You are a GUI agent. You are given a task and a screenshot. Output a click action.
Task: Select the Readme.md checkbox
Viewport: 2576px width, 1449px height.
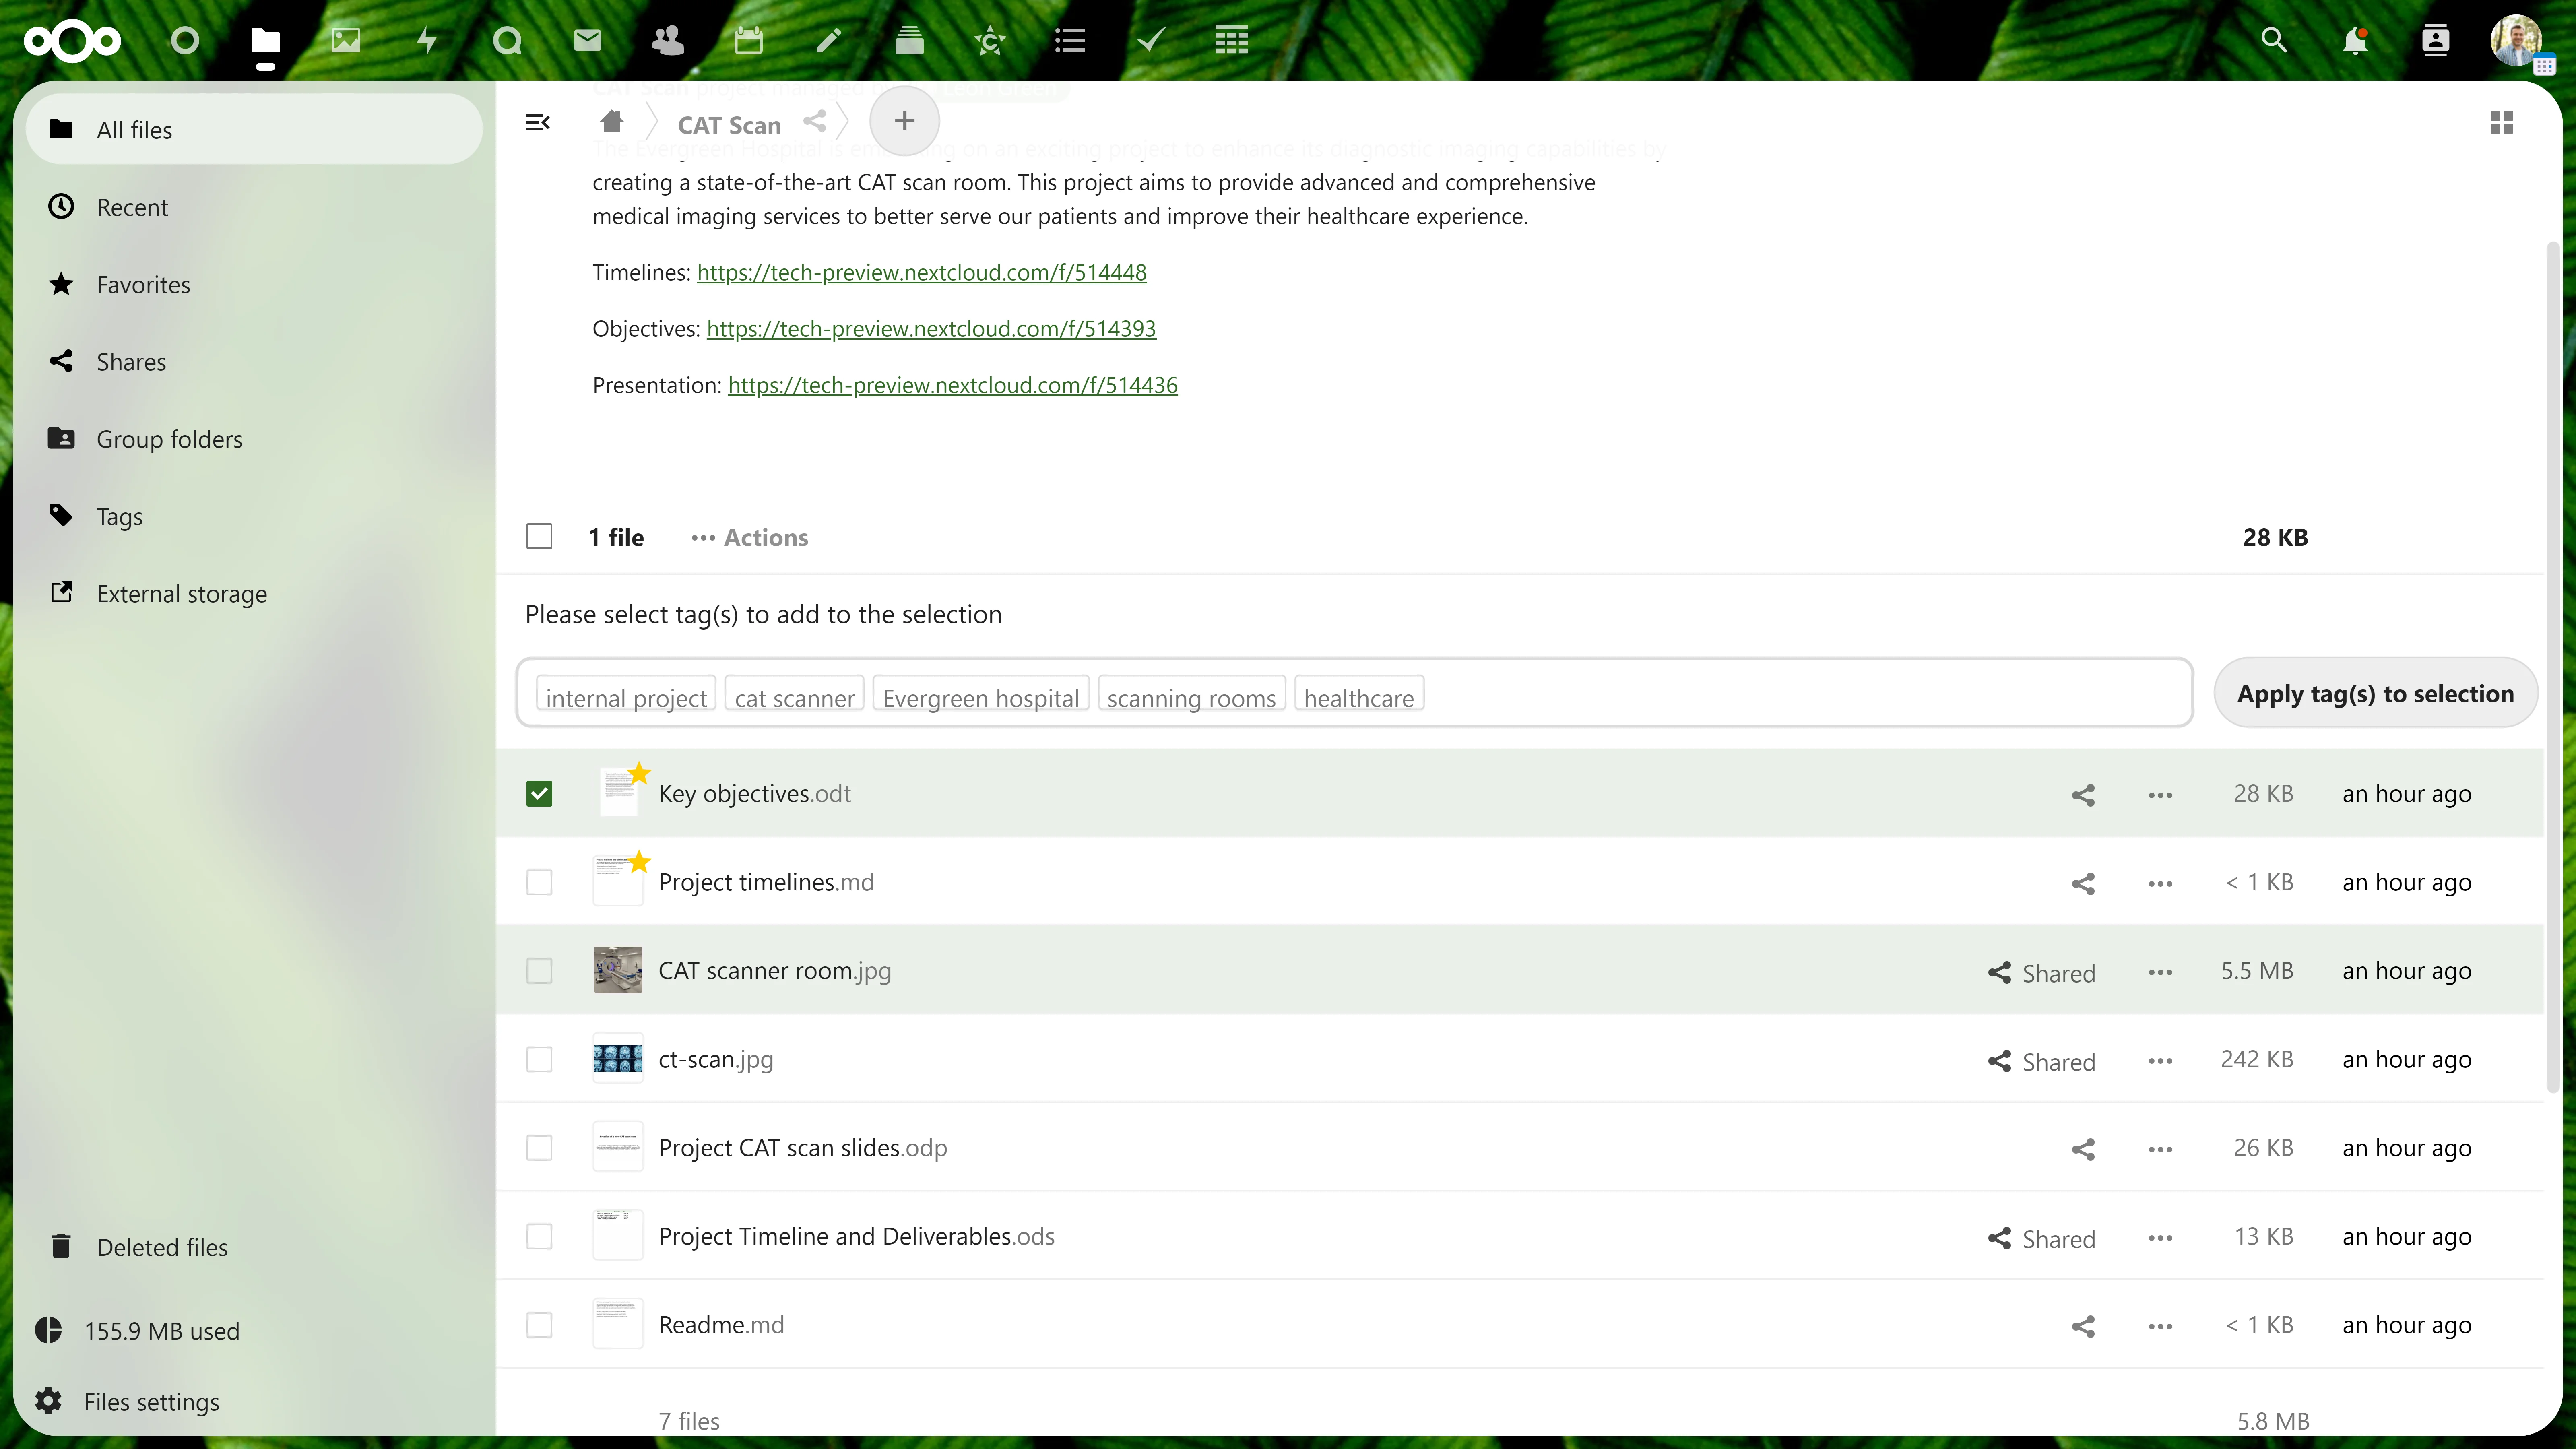pos(539,1325)
